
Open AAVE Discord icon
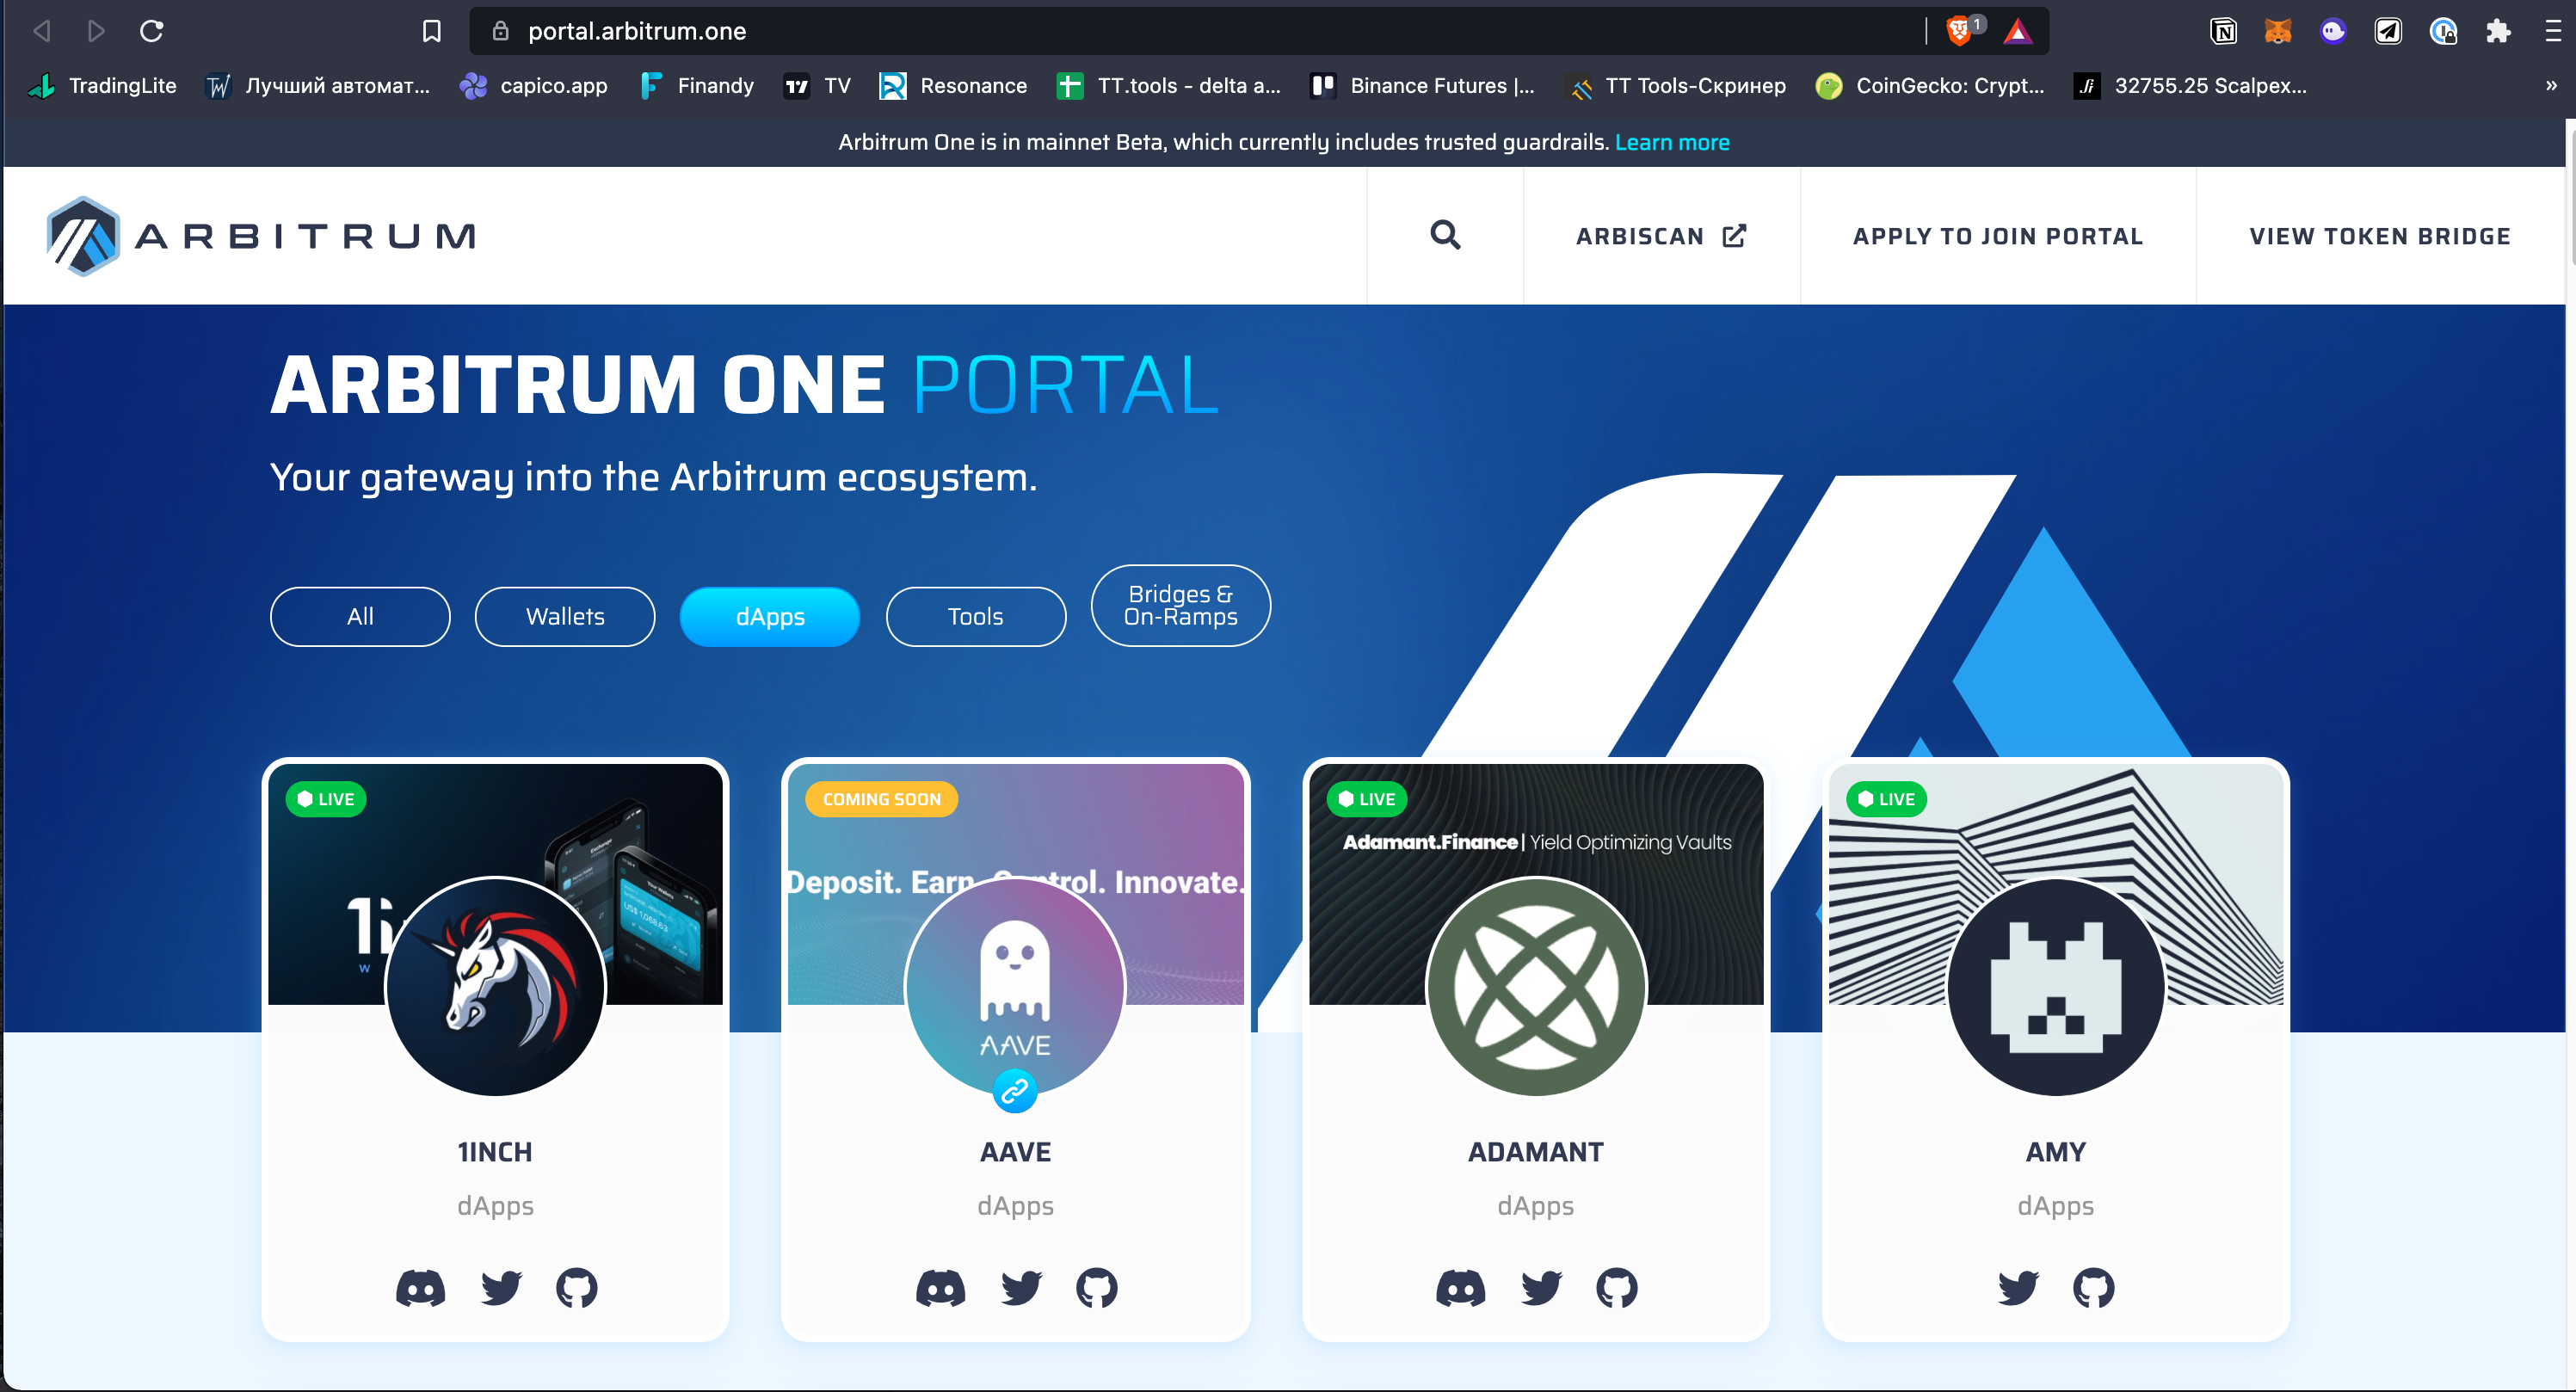[x=940, y=1288]
